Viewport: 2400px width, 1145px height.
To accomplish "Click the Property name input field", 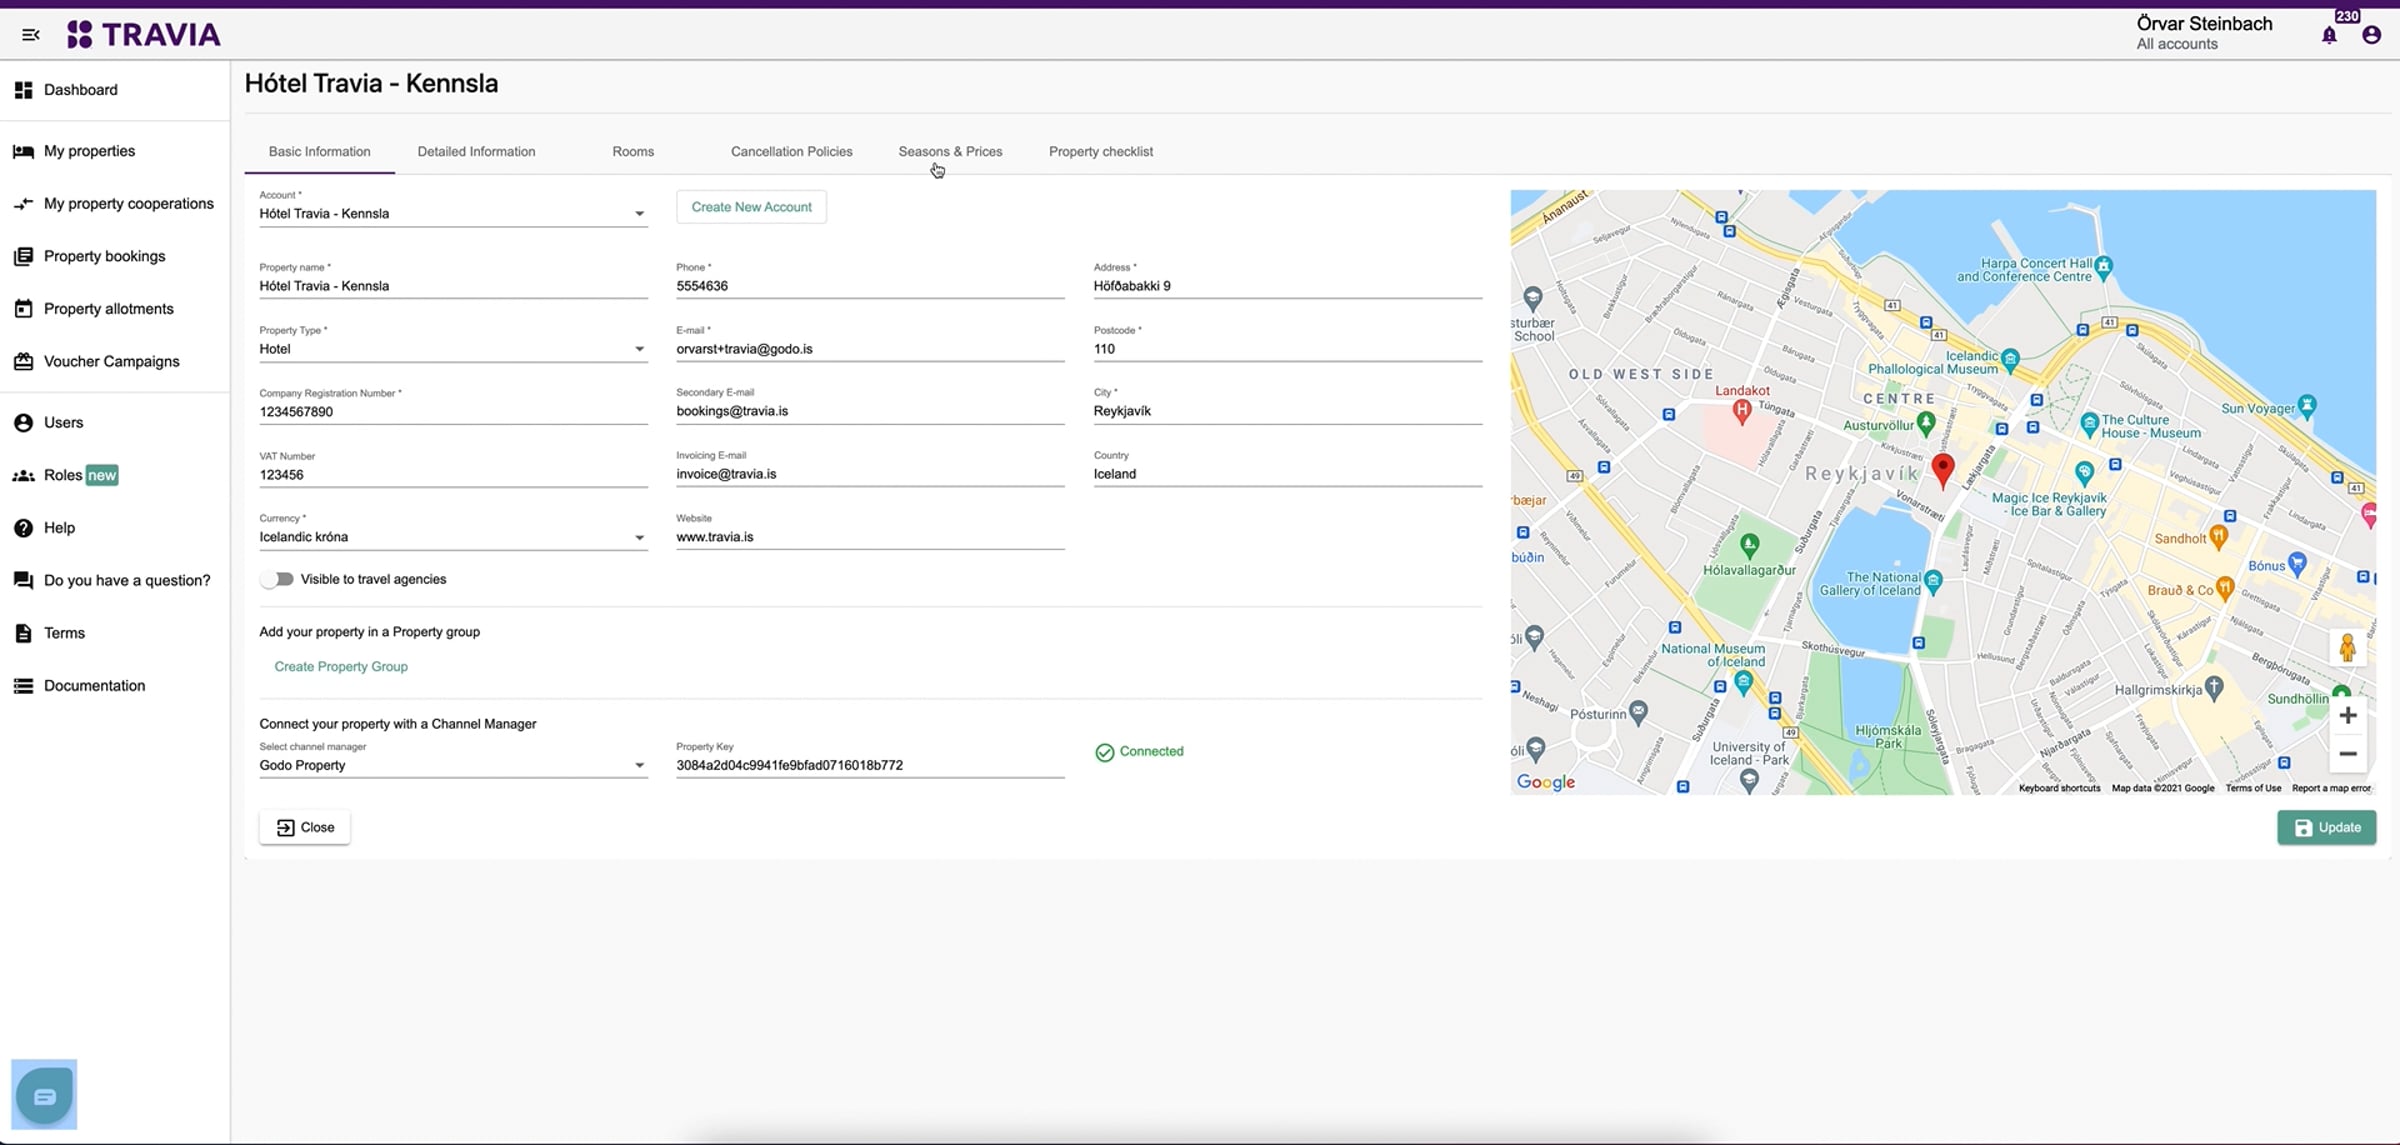I will pyautogui.click(x=453, y=286).
